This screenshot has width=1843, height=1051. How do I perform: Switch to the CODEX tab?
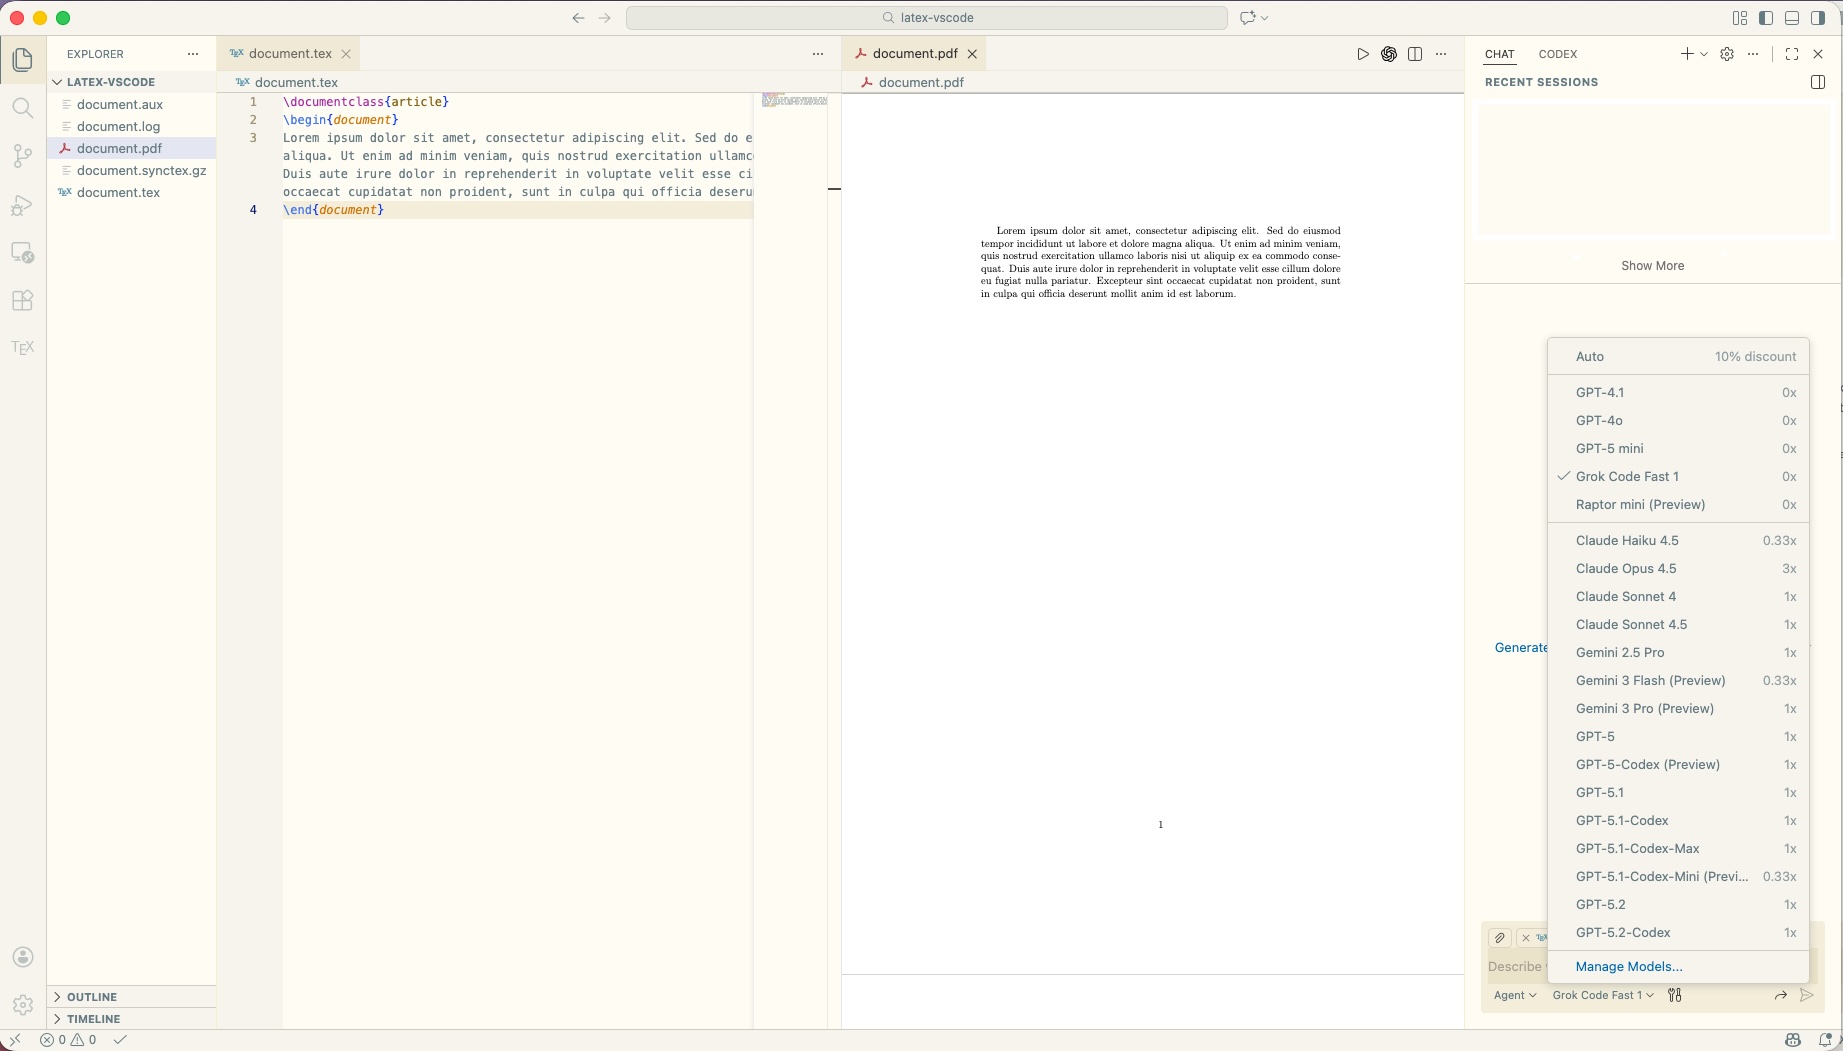click(1558, 54)
